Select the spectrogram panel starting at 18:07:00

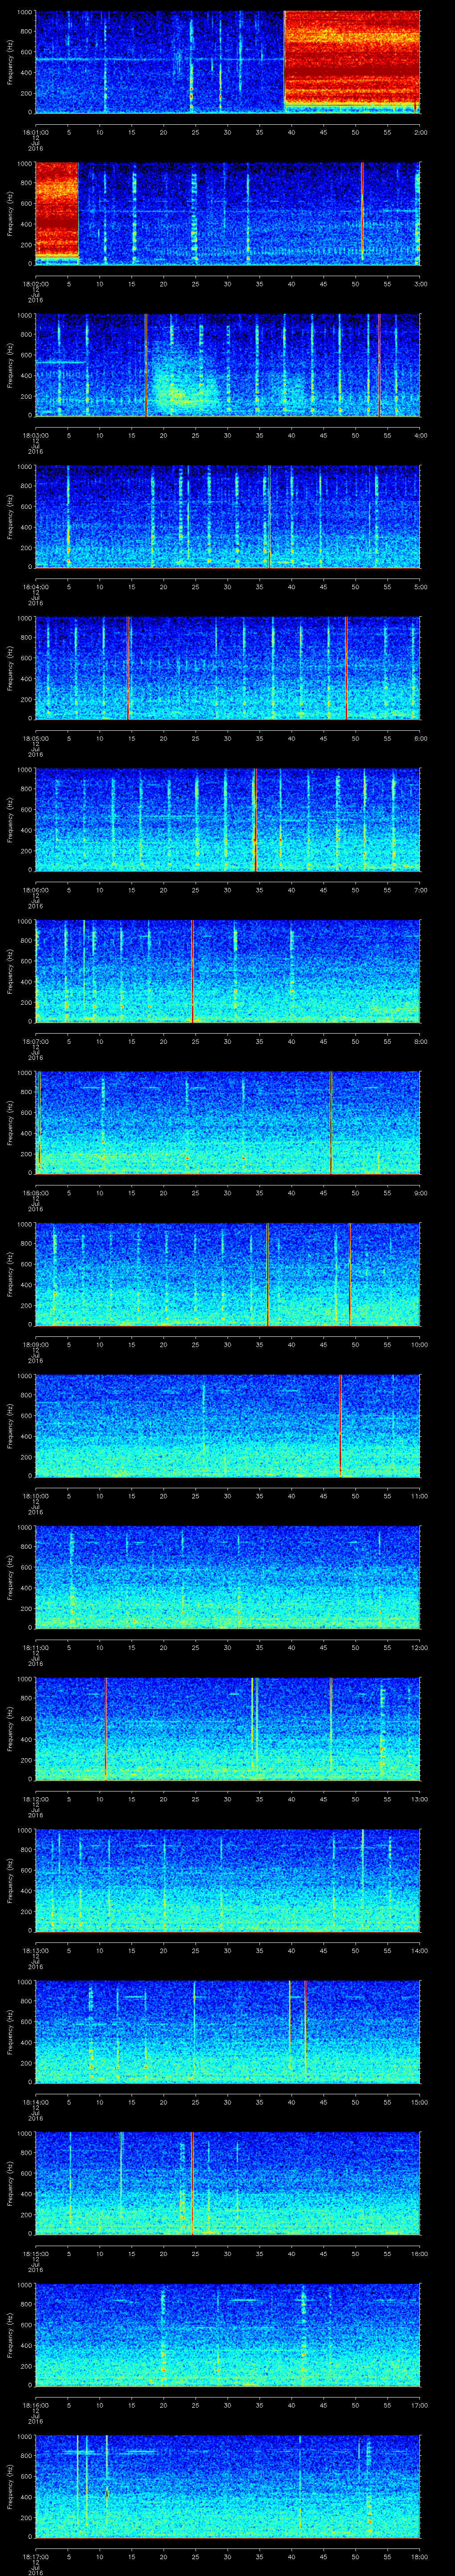pyautogui.click(x=228, y=971)
